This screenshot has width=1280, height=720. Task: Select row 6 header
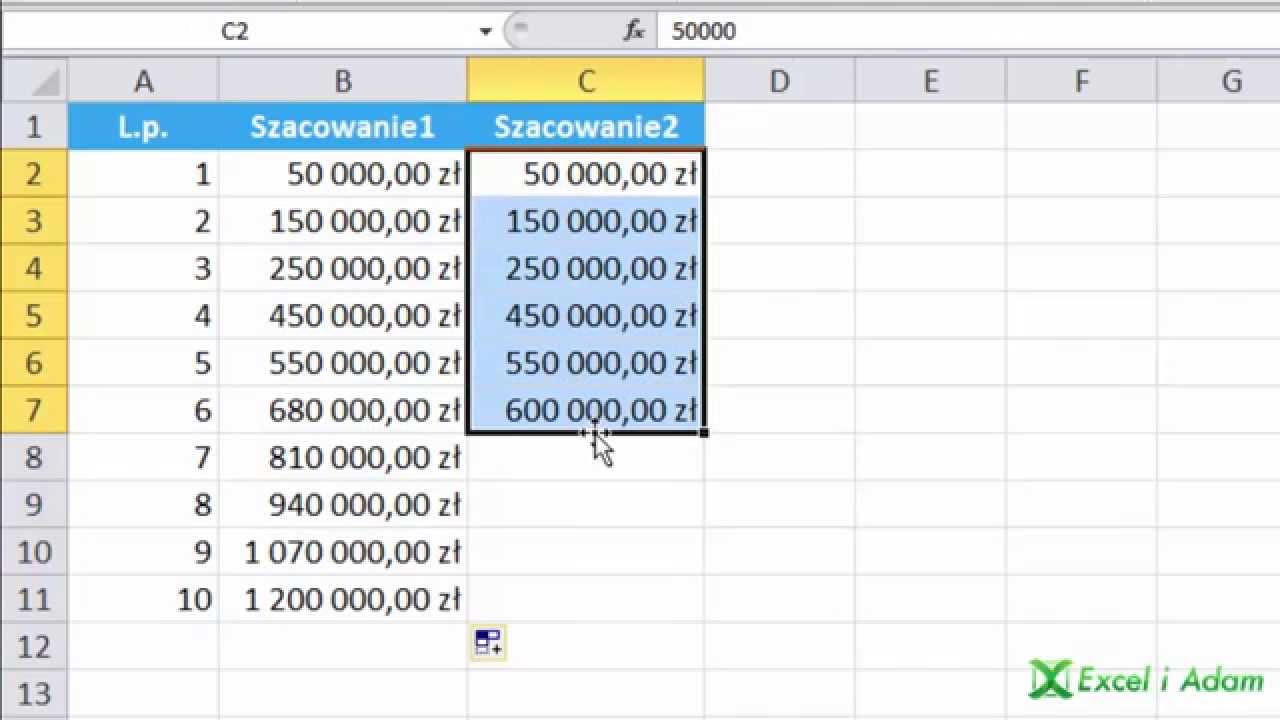point(34,362)
